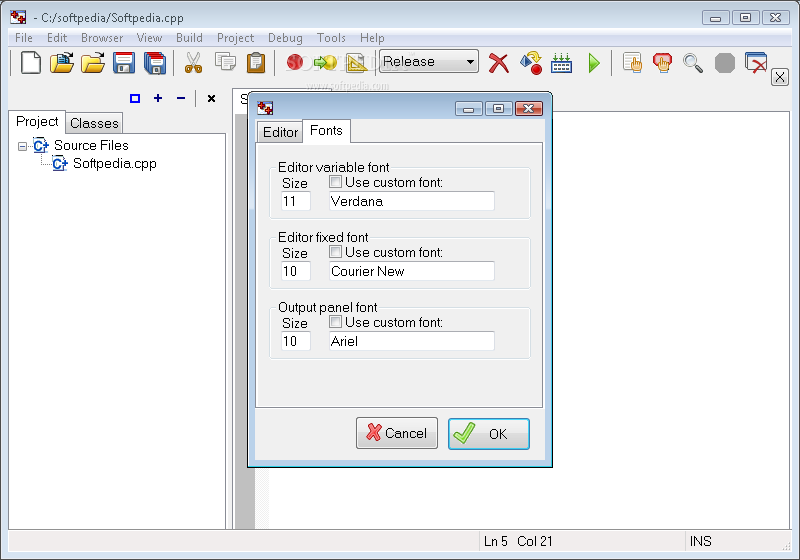Select the Source Files folder in tree
800x560 pixels.
pyautogui.click(x=91, y=145)
